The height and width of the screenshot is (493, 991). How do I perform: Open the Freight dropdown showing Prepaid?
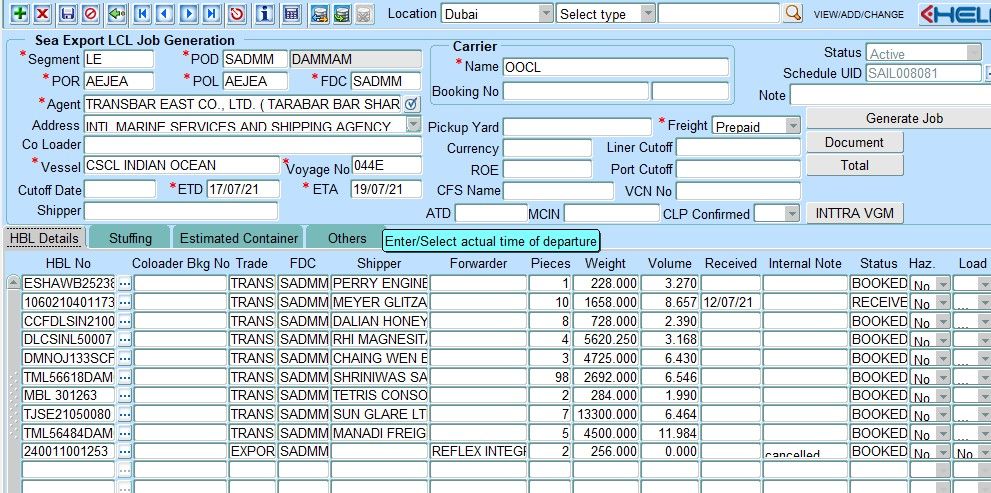coord(793,126)
